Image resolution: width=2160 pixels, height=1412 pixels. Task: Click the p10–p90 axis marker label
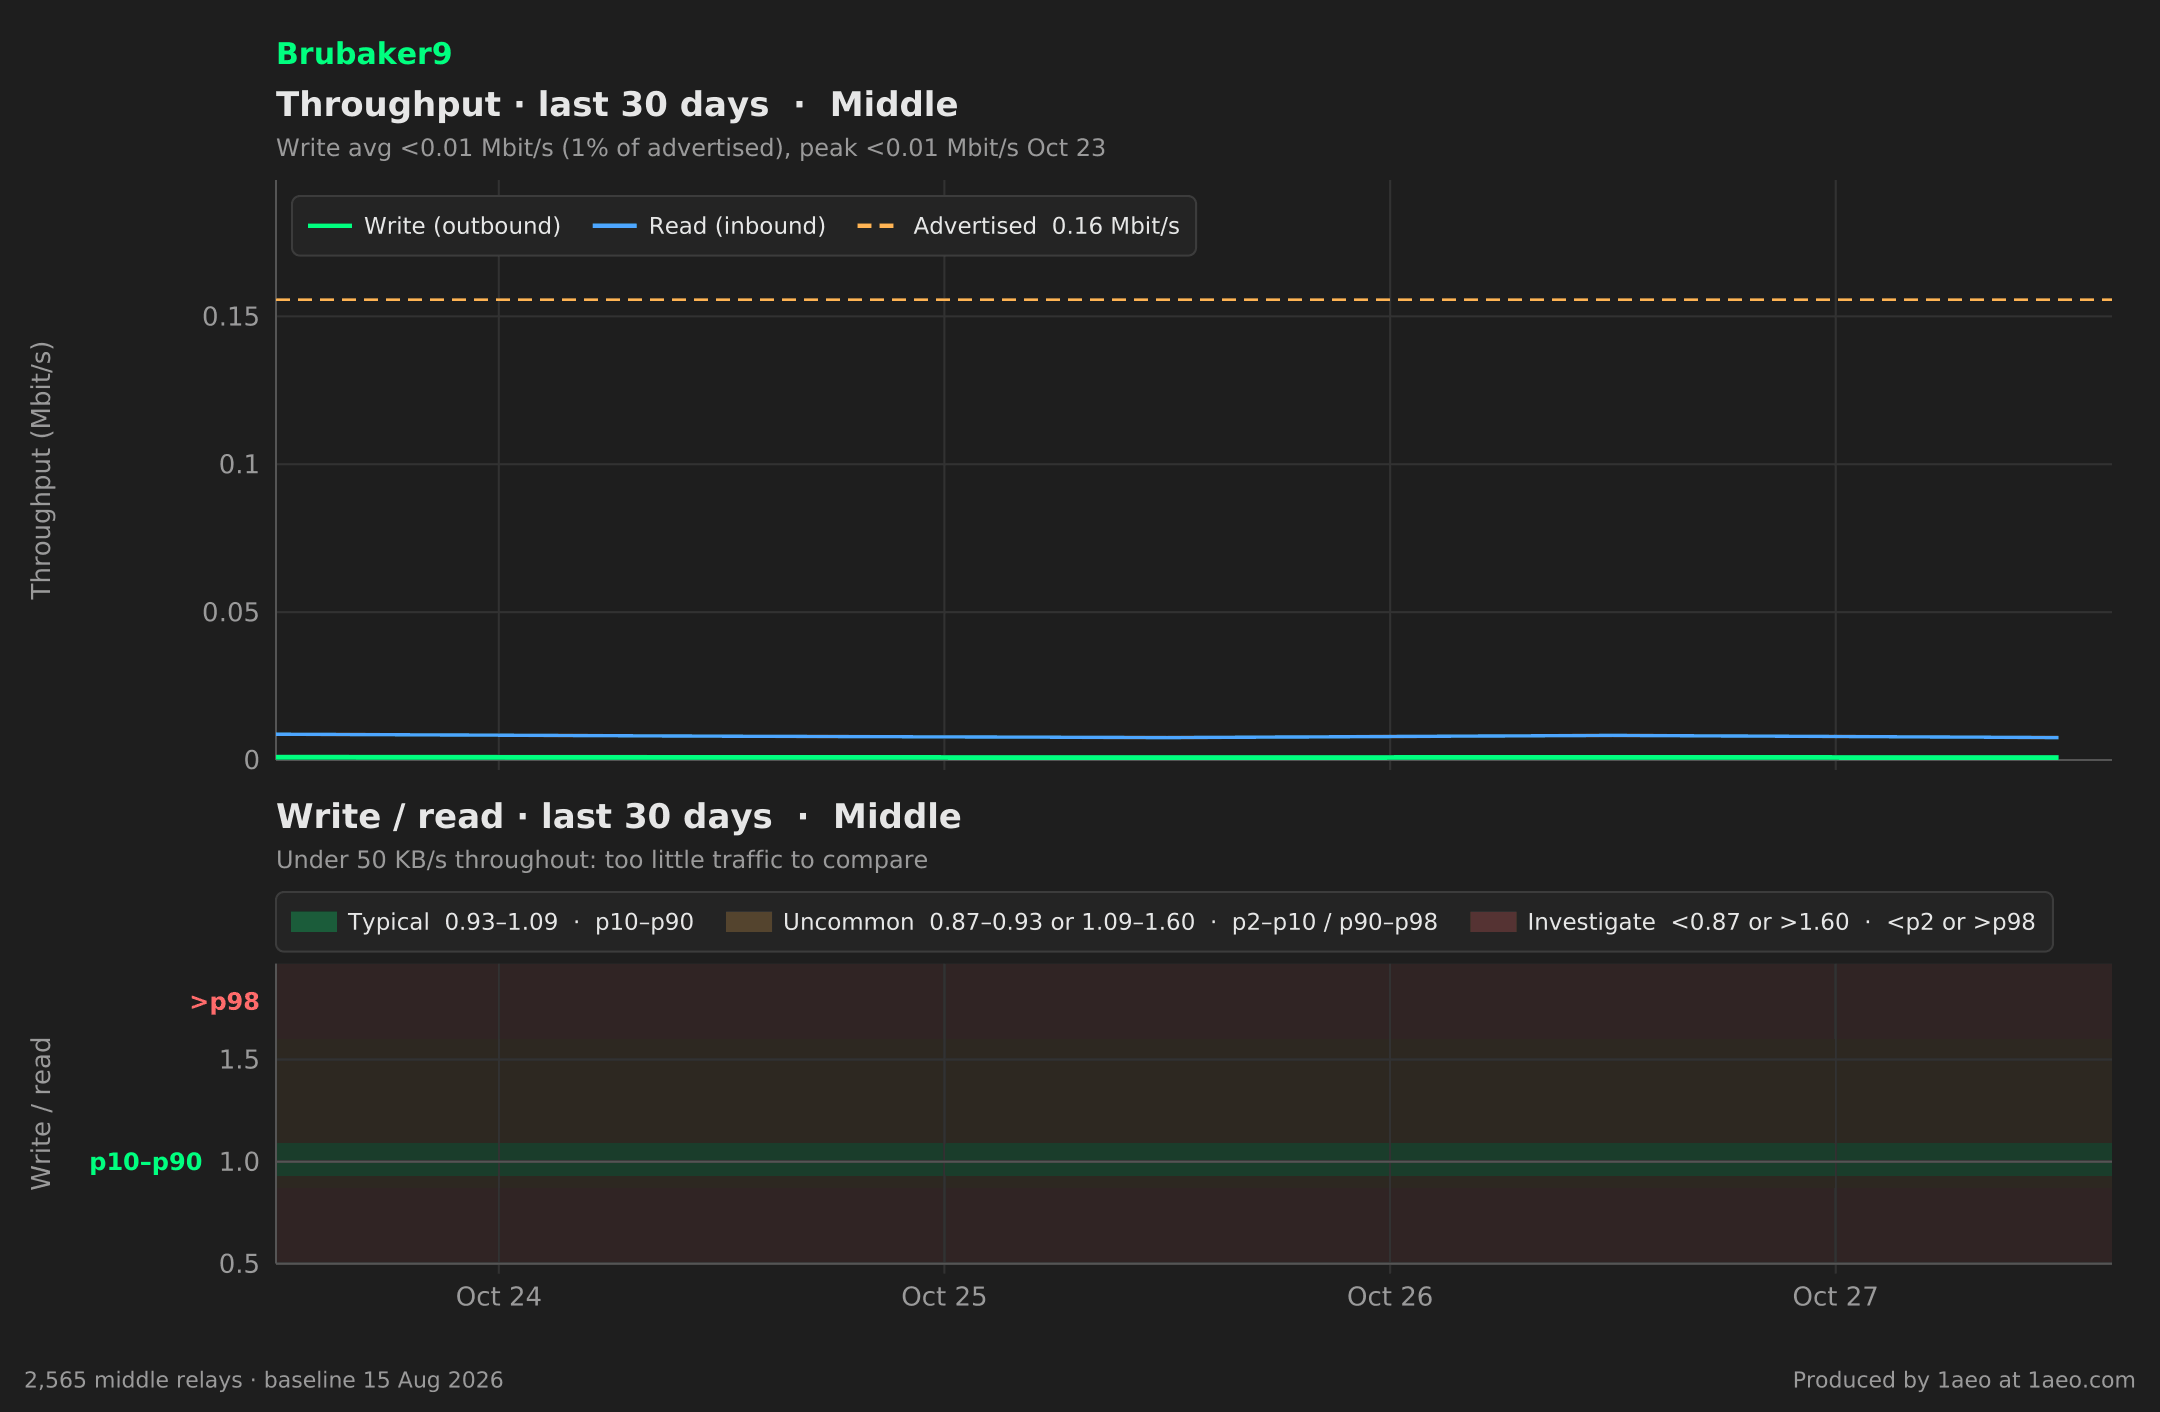tap(146, 1162)
